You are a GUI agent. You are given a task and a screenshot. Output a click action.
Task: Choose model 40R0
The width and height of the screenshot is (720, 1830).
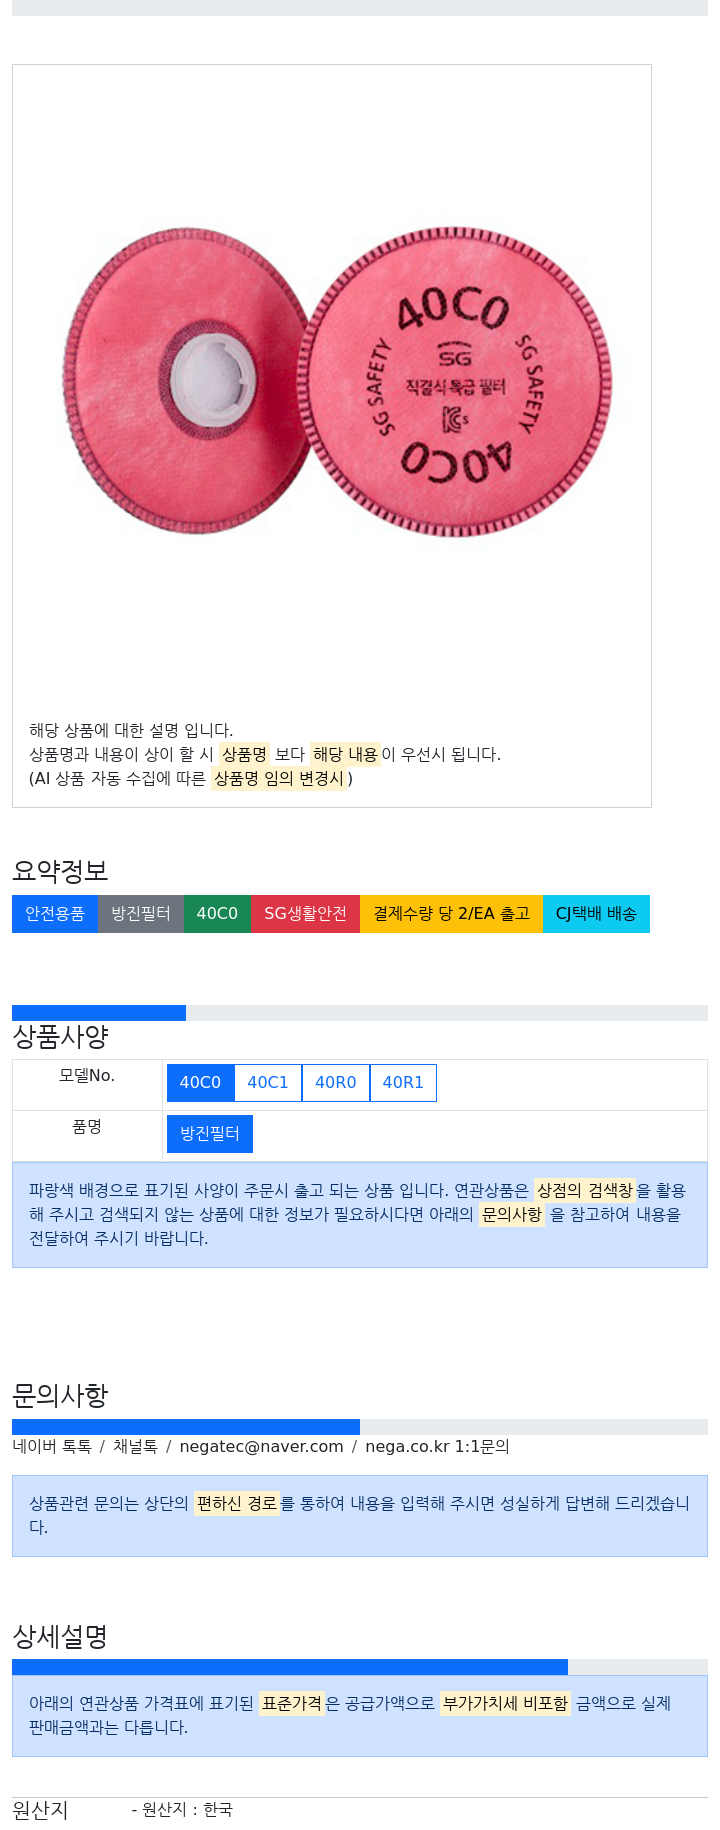(335, 1082)
